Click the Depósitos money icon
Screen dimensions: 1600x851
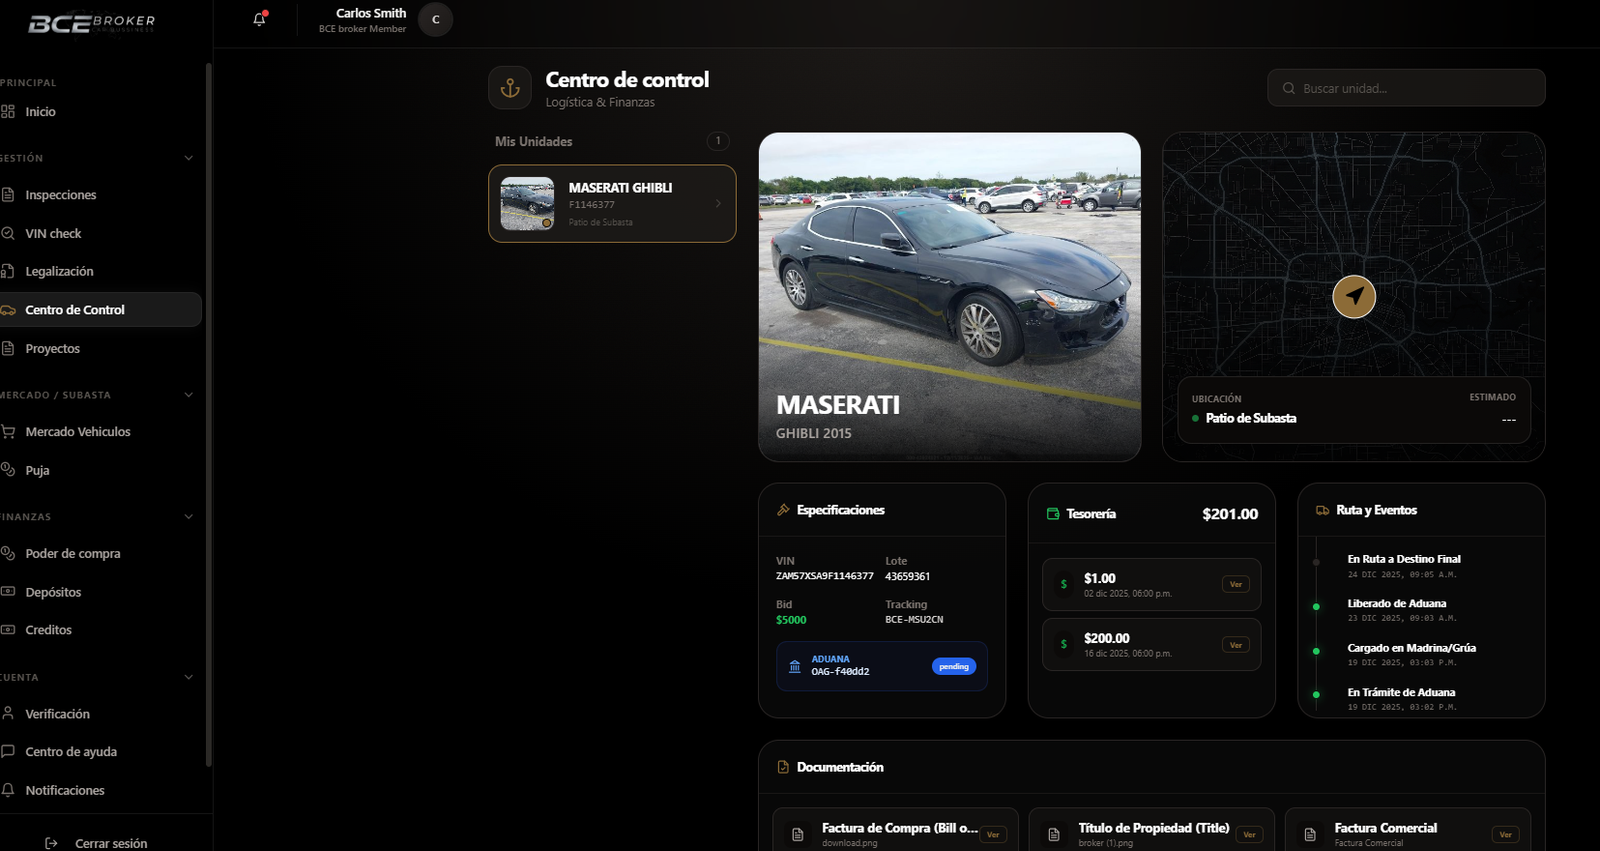8,592
